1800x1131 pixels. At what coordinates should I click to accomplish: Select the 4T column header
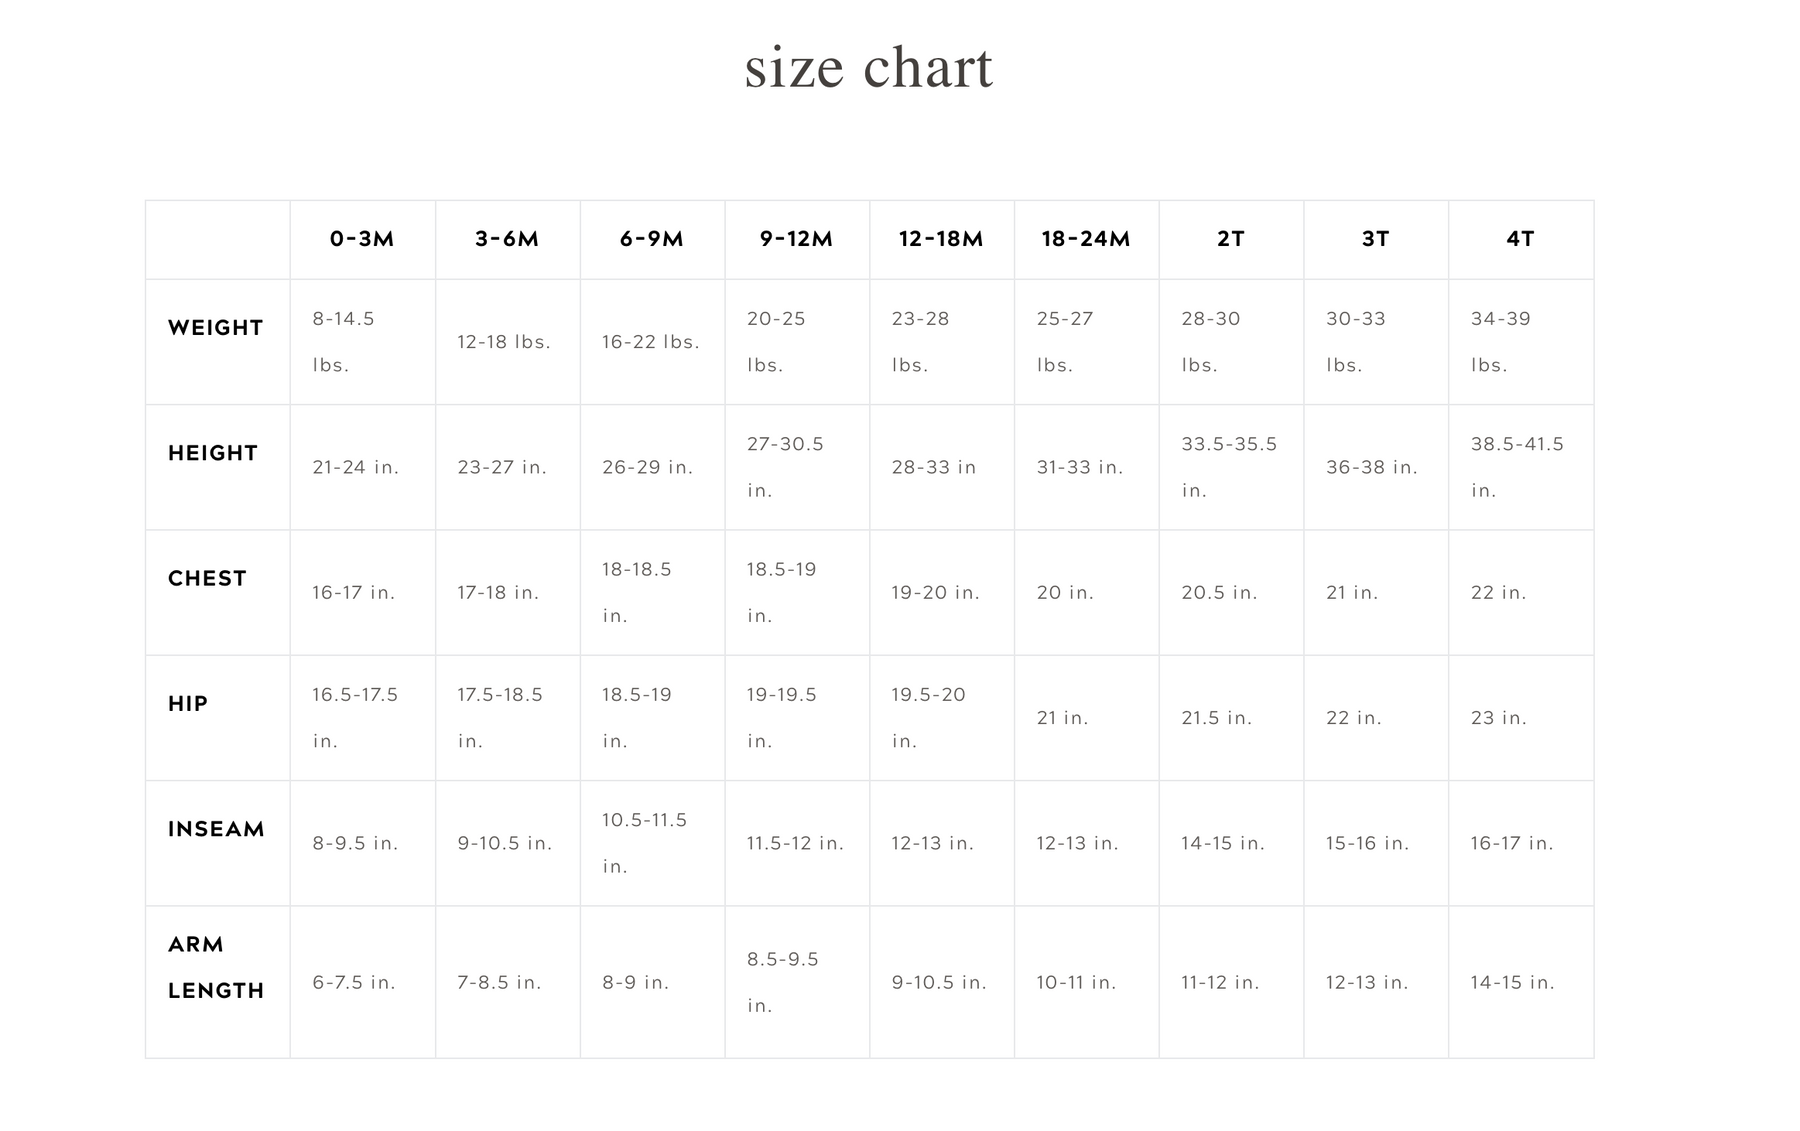1520,239
